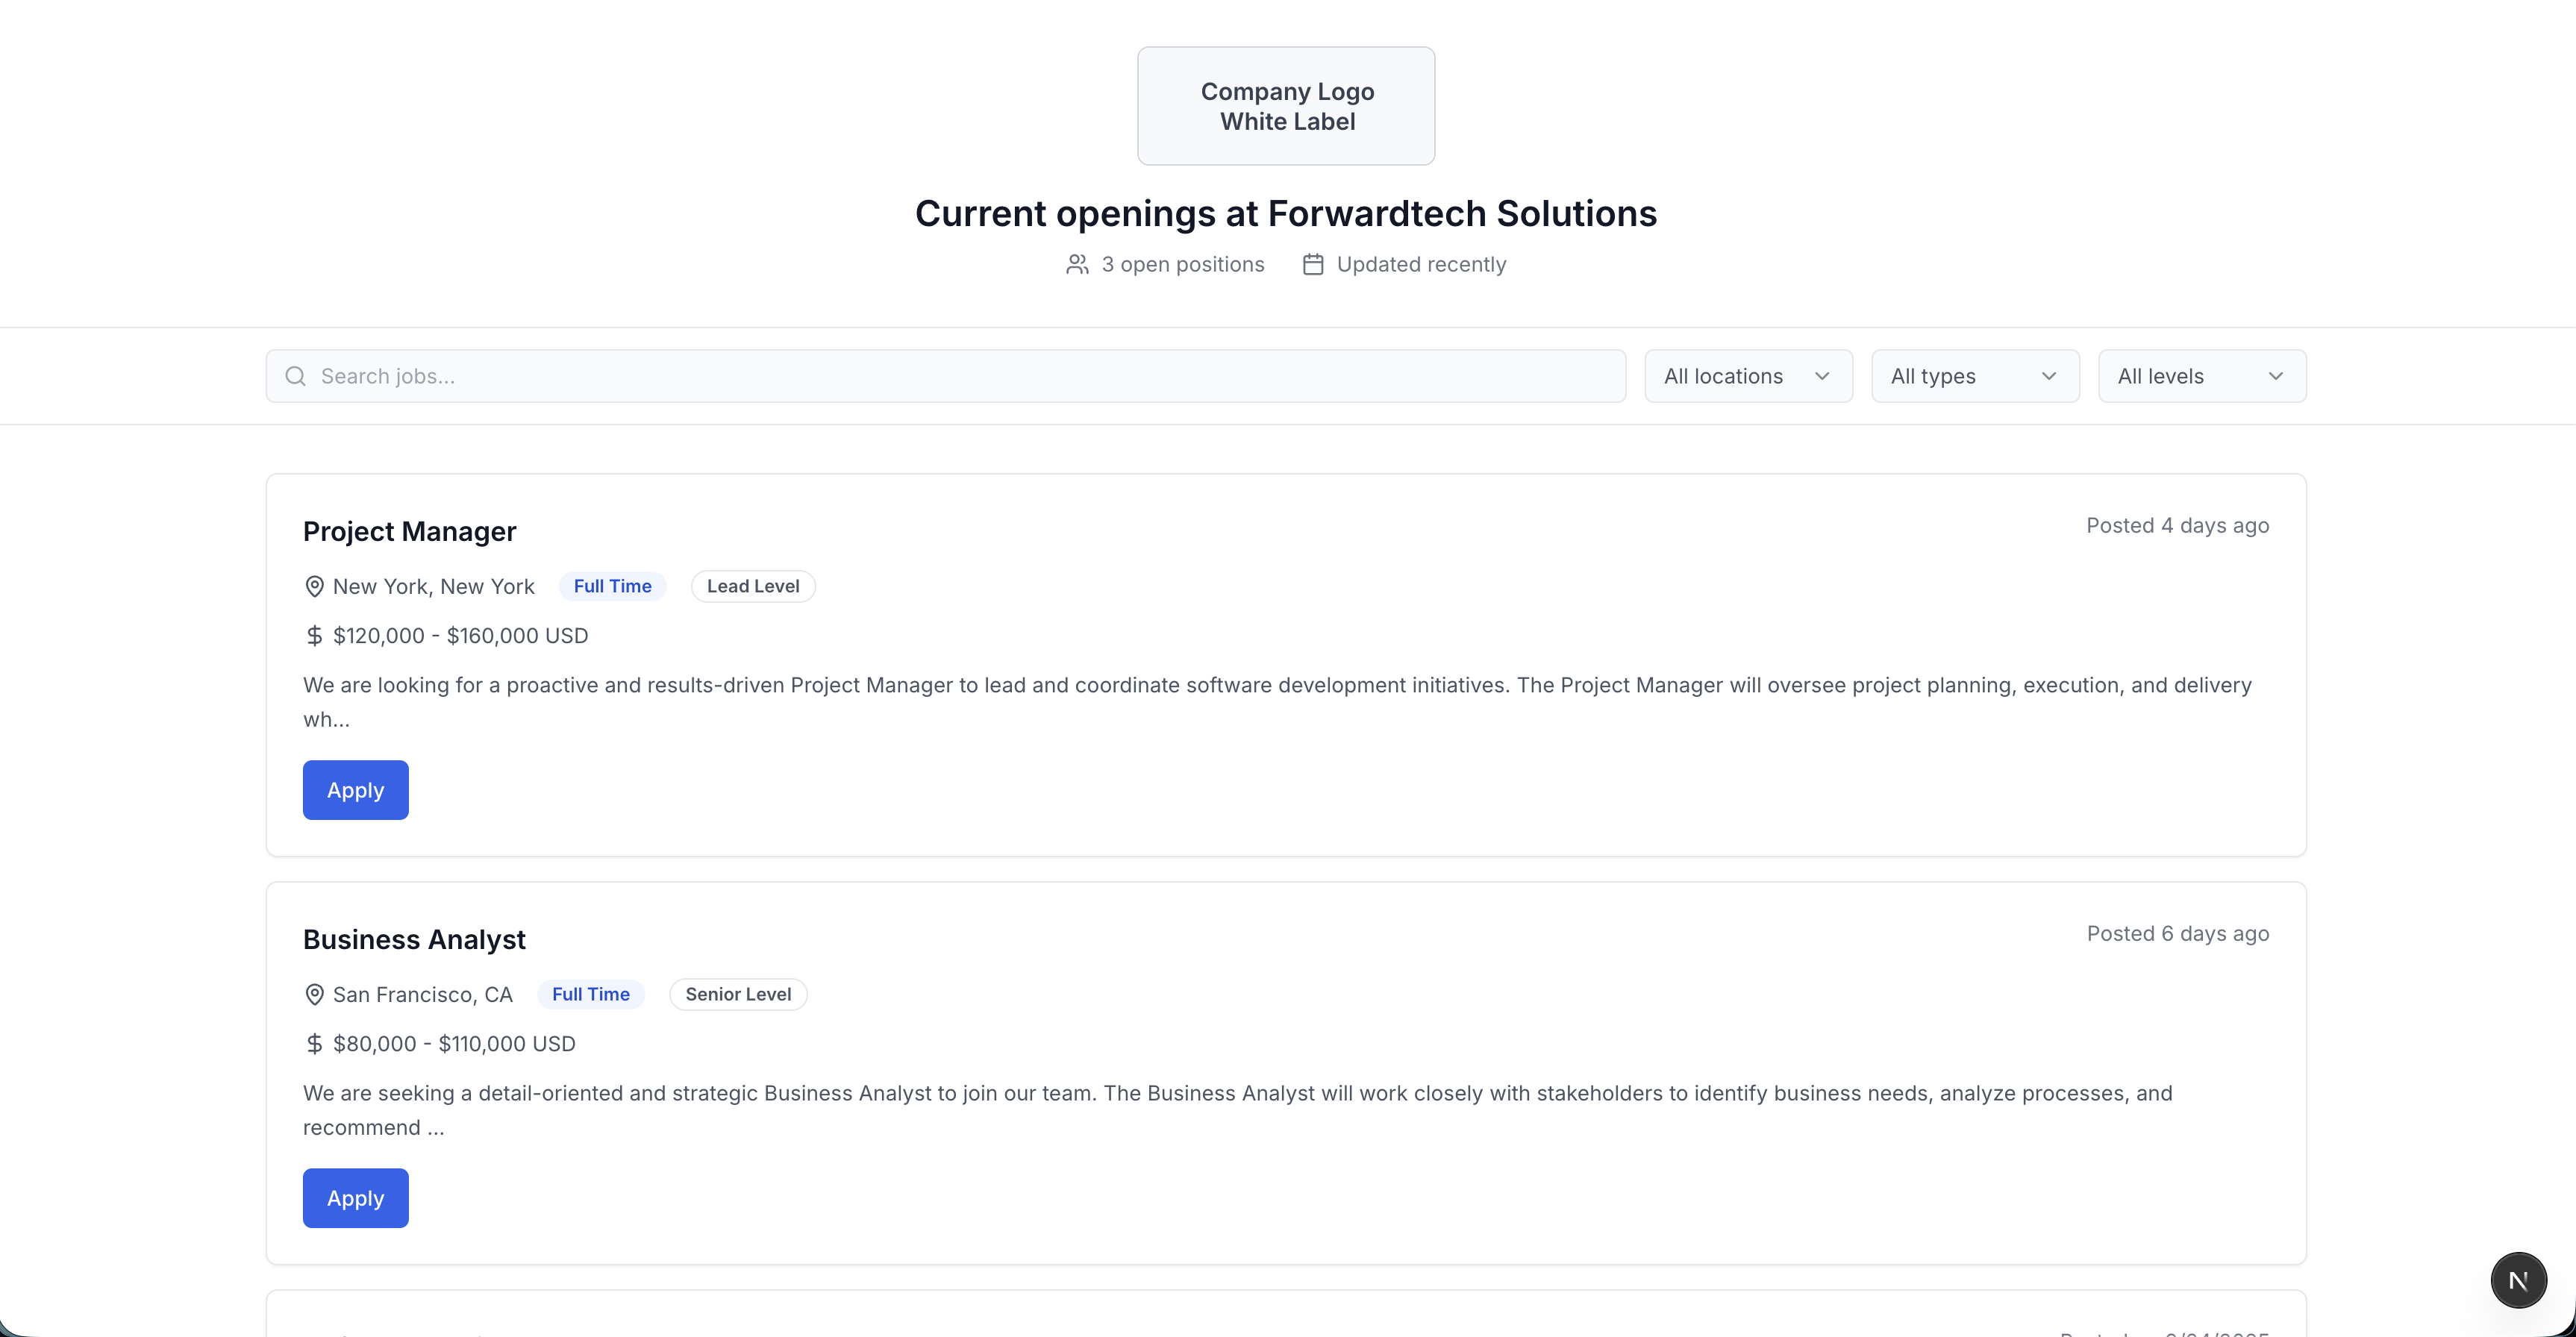Click the Senior Level badge

pos(738,994)
